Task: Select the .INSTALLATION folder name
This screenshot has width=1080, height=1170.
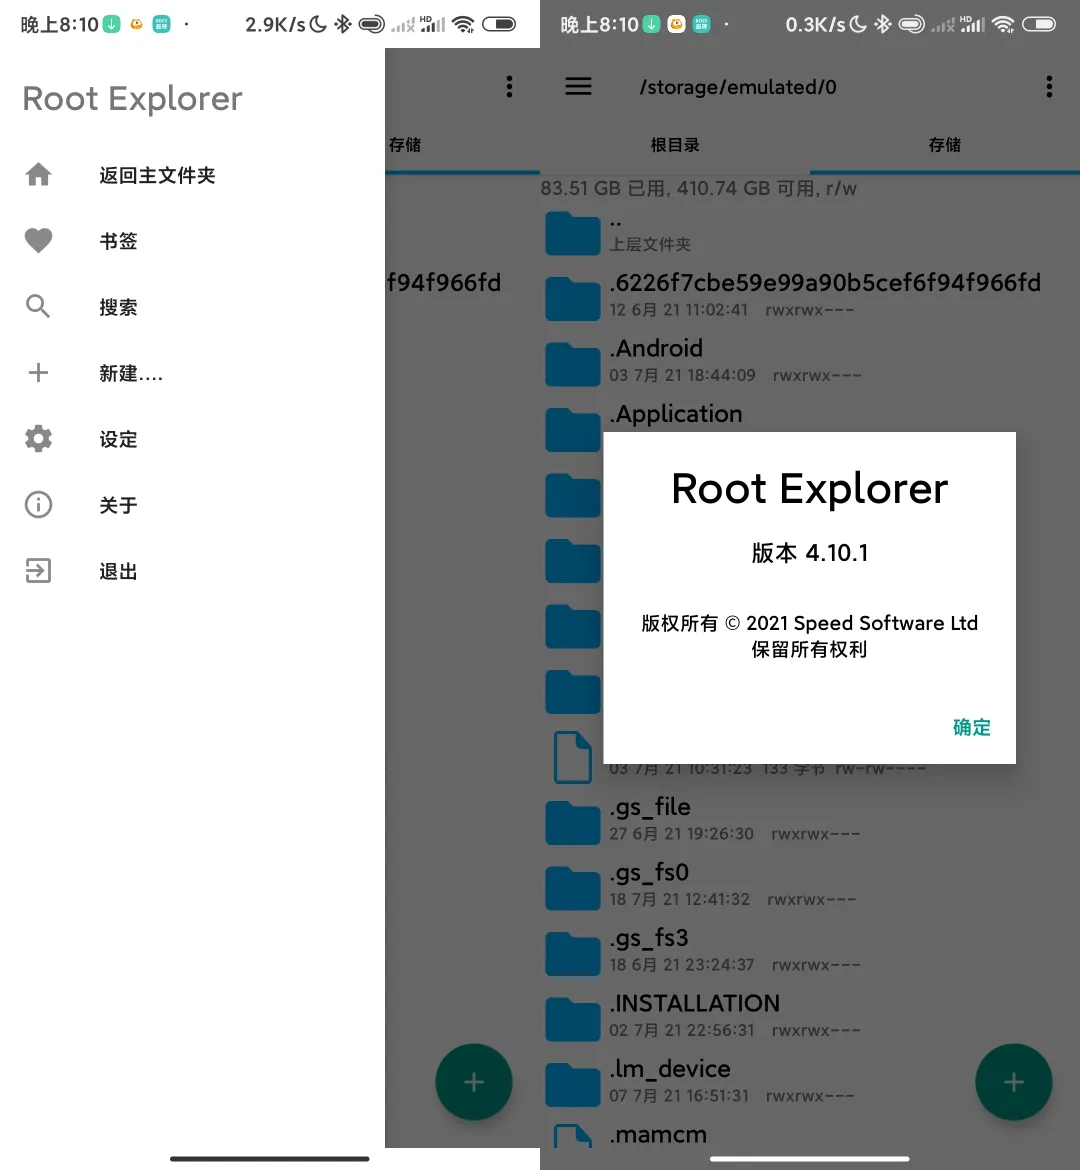Action: coord(695,1004)
